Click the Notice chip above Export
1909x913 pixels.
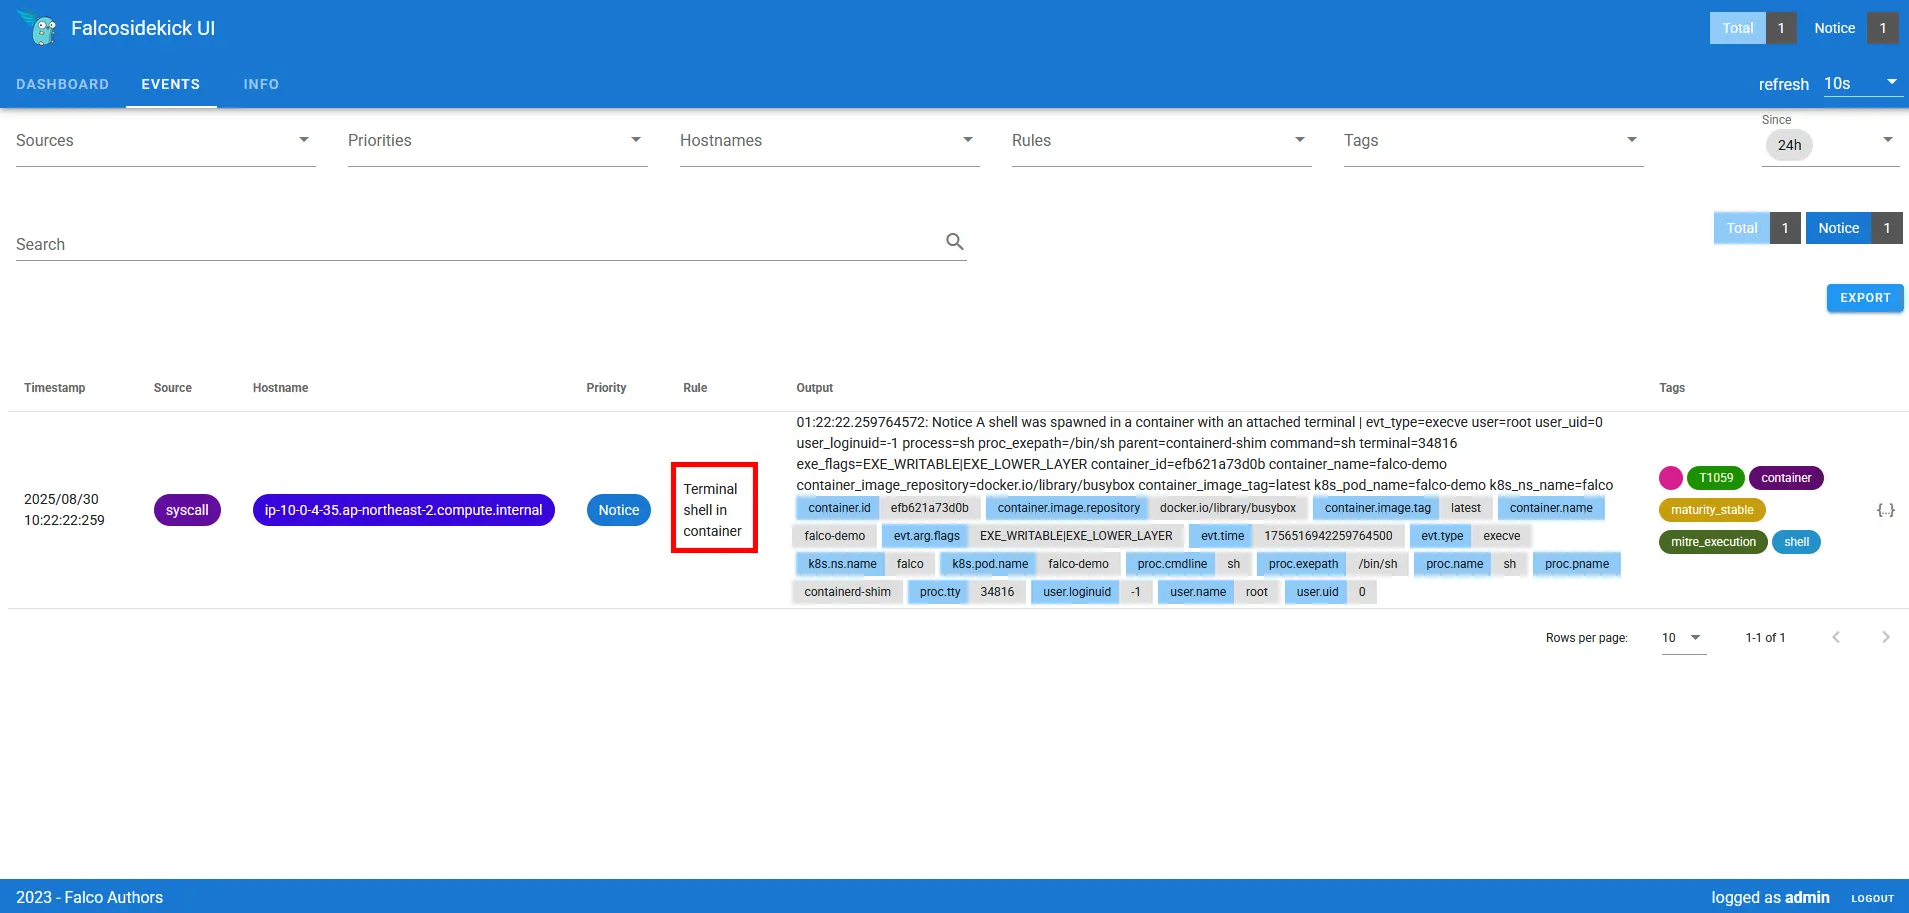tap(1854, 228)
